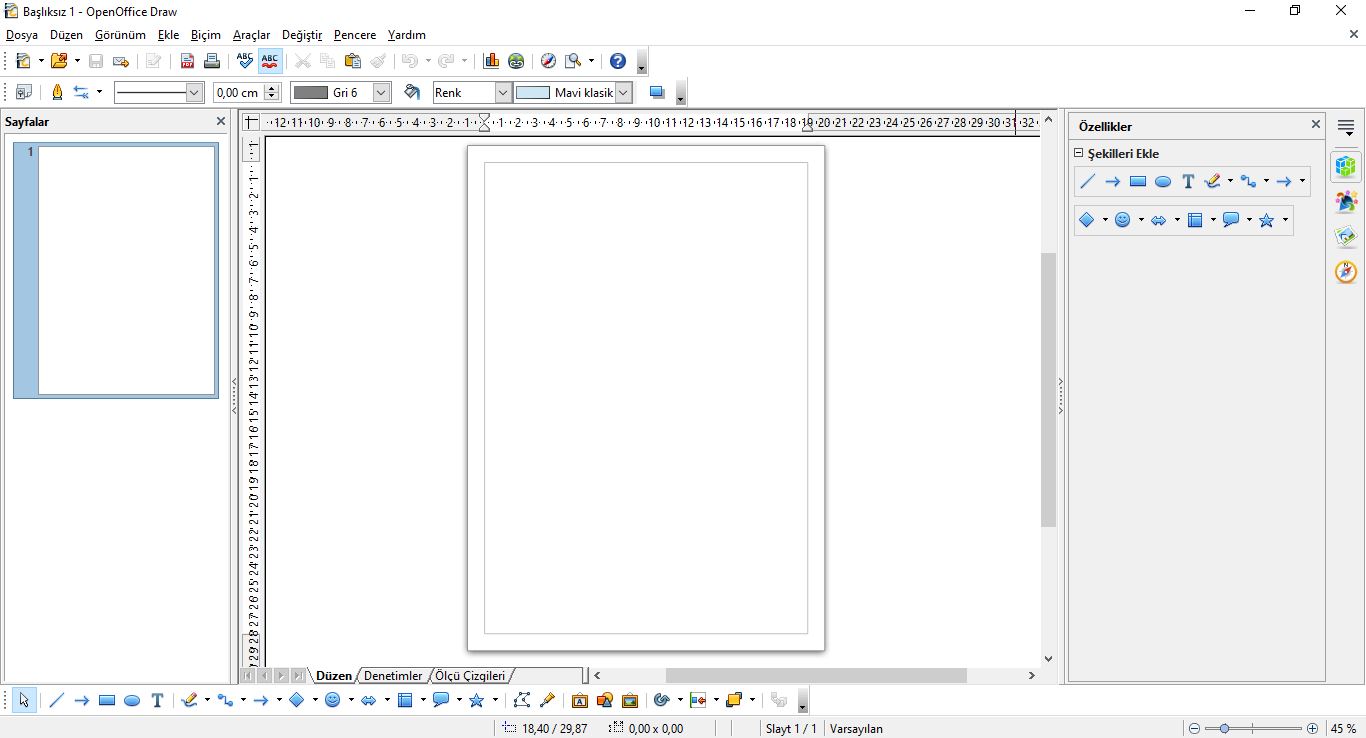Screen dimensions: 1366x738
Task: Select Rectangle tool in bottom toolbar
Action: [x=107, y=700]
